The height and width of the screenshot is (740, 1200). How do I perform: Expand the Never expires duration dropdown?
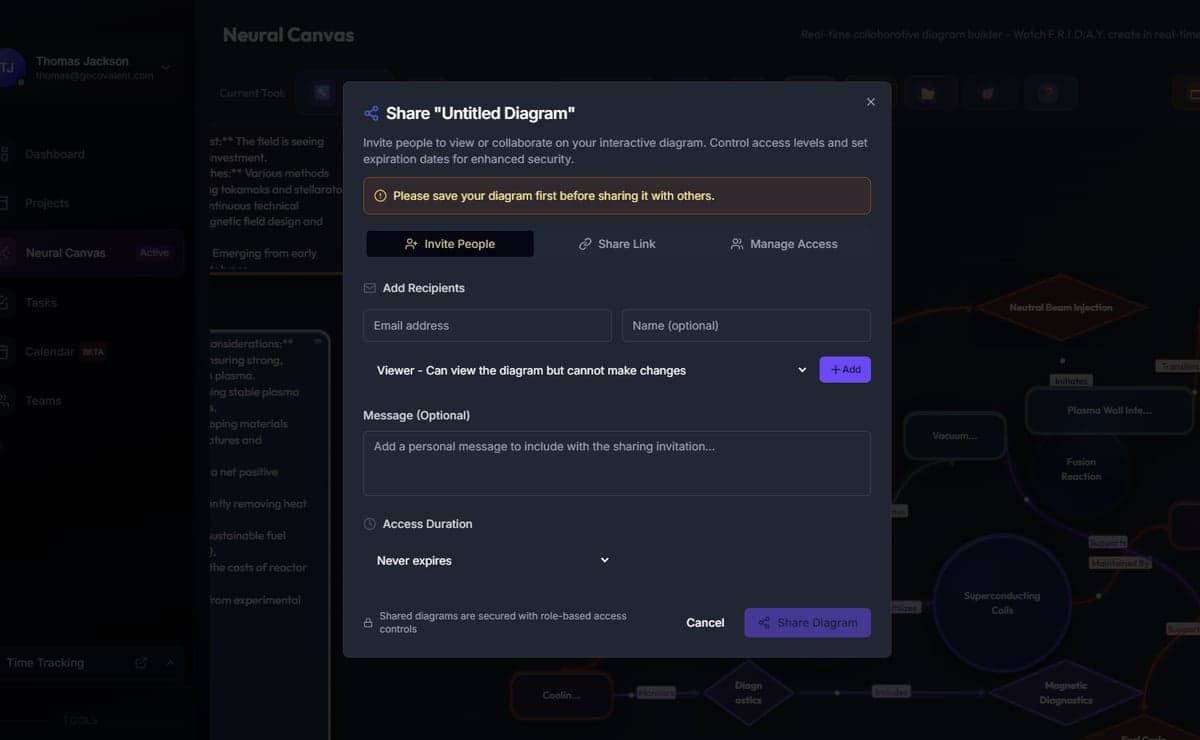coord(491,561)
